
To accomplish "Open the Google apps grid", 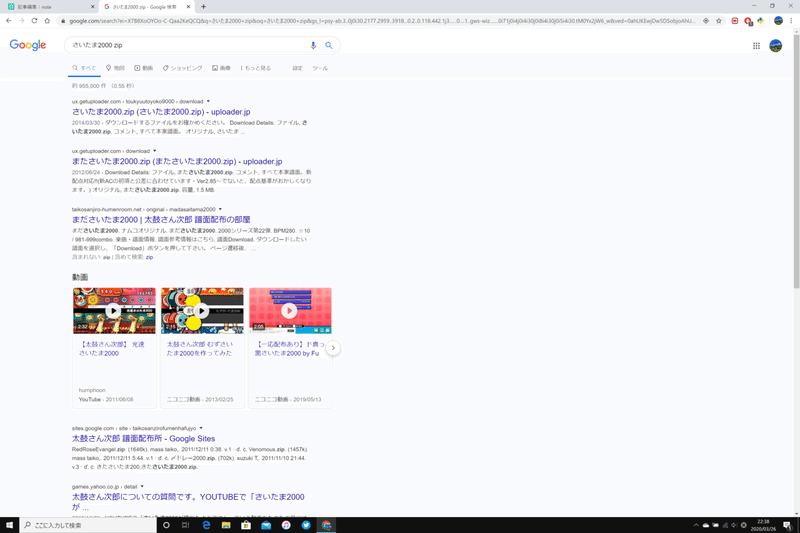I will click(x=756, y=46).
